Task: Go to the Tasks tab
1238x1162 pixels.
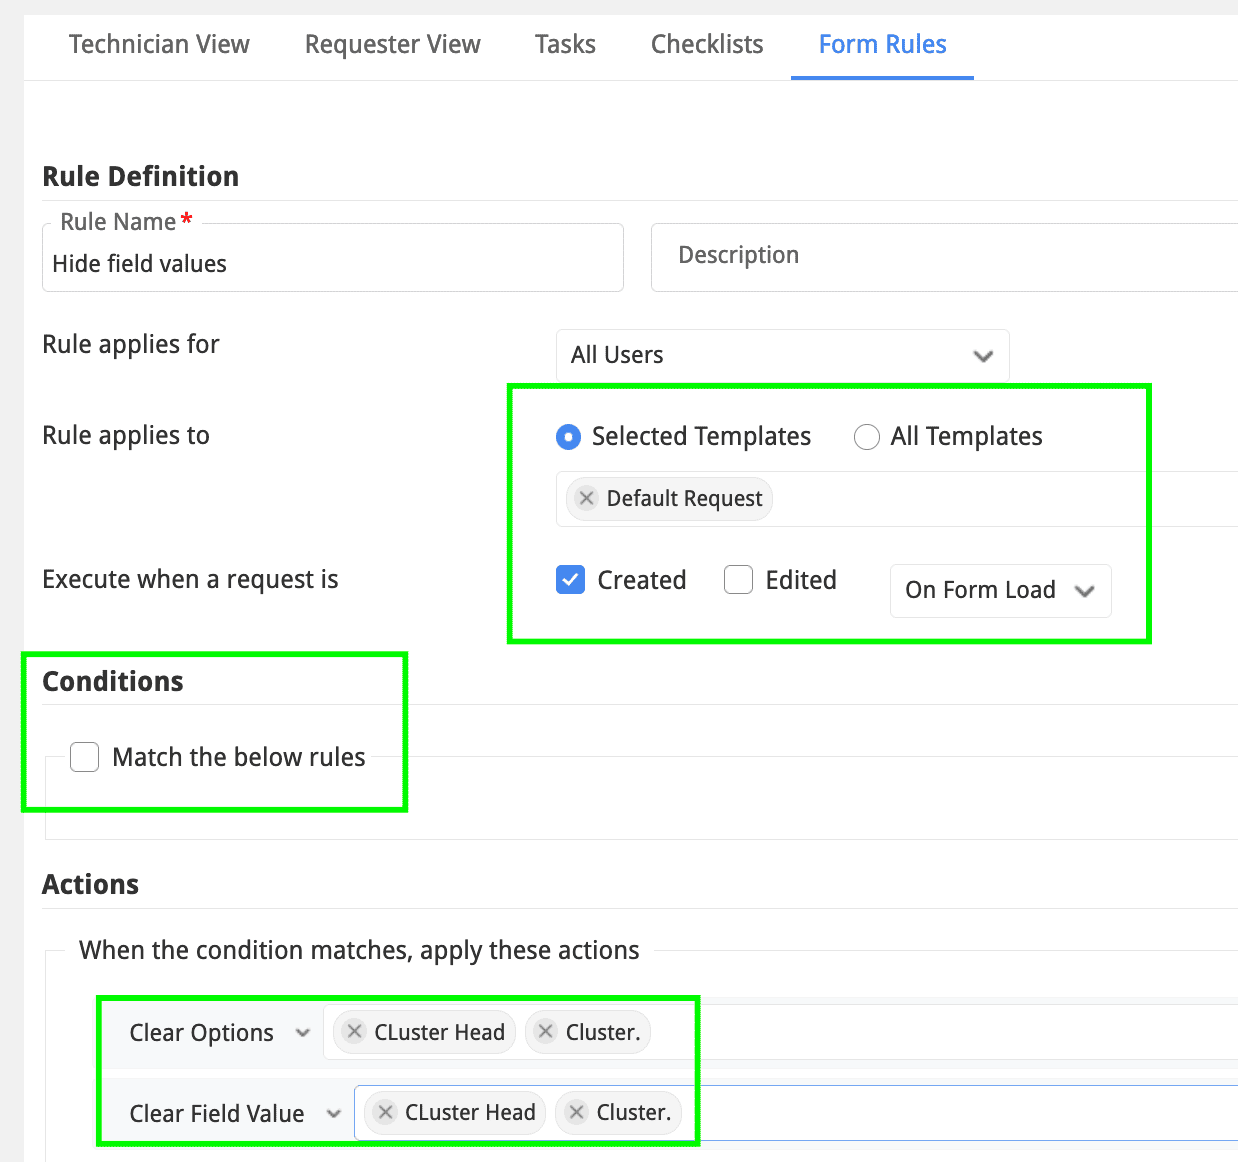Action: 565,45
